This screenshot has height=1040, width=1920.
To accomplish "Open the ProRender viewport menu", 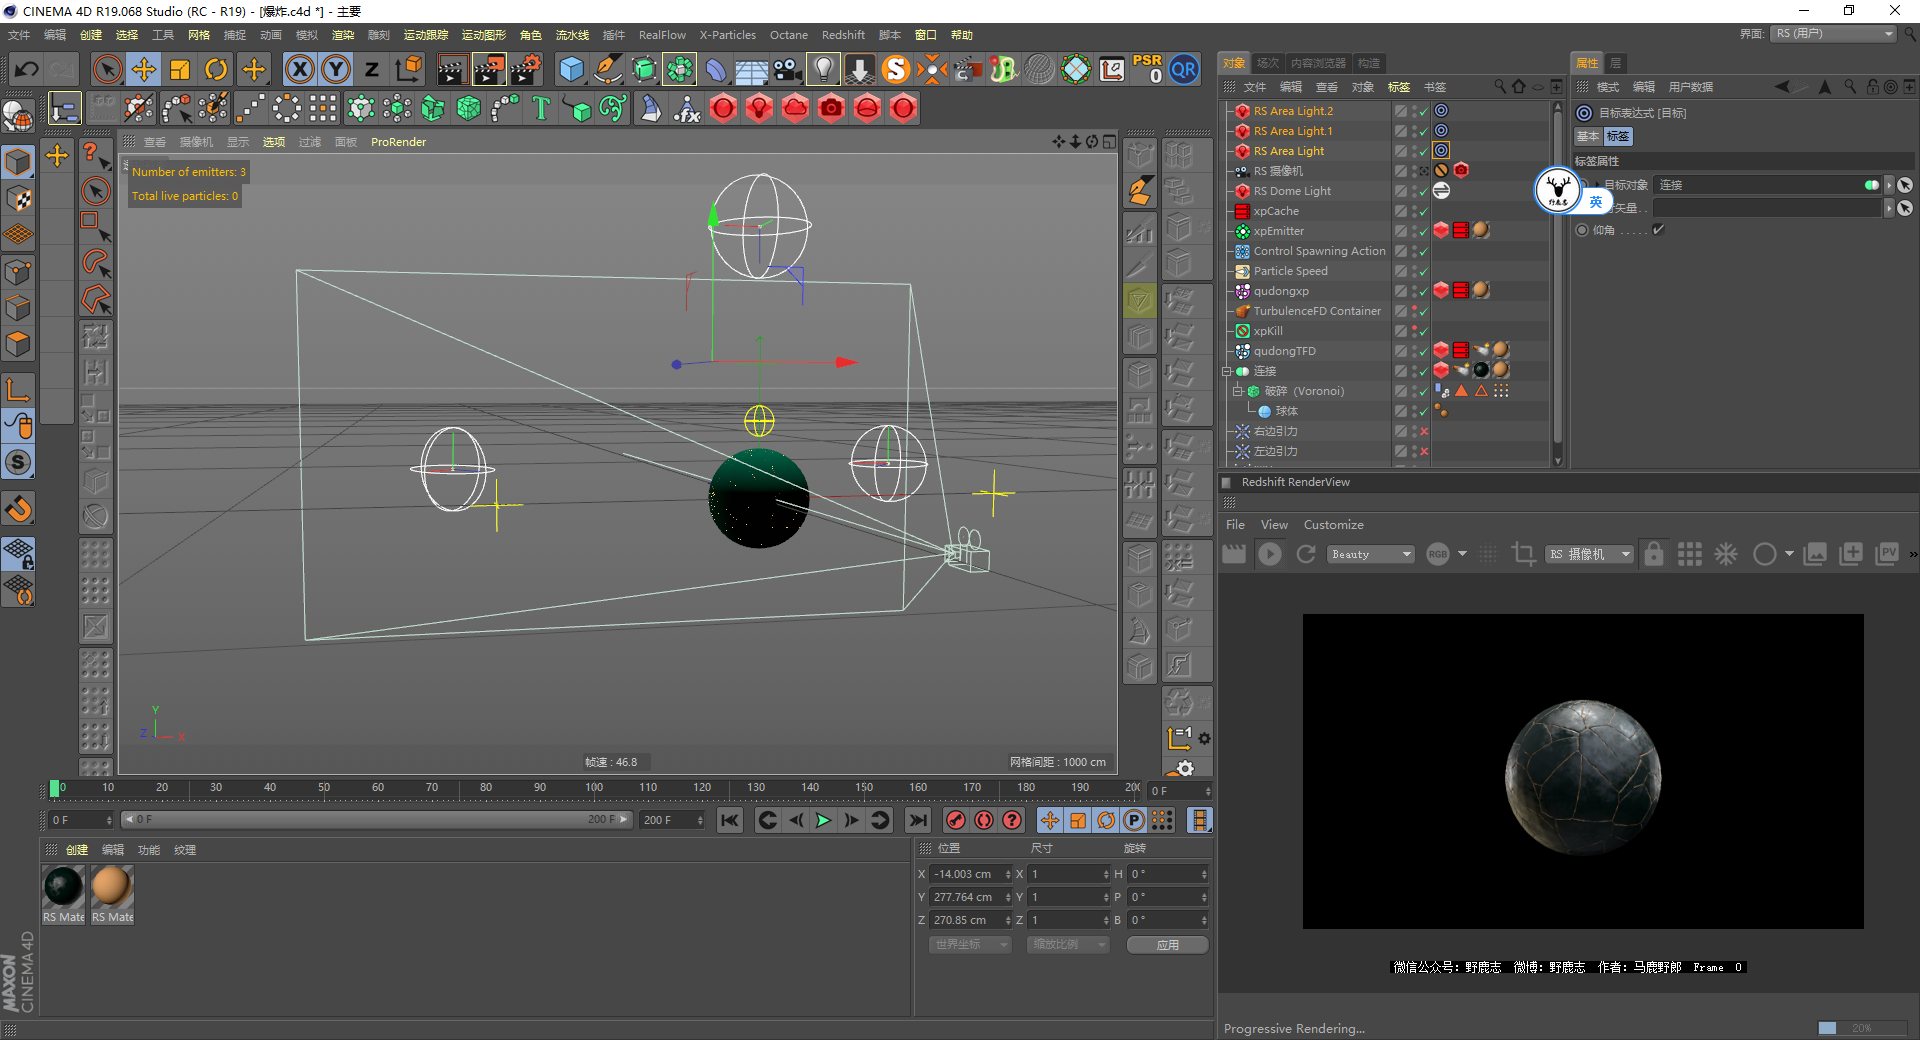I will pyautogui.click(x=398, y=142).
